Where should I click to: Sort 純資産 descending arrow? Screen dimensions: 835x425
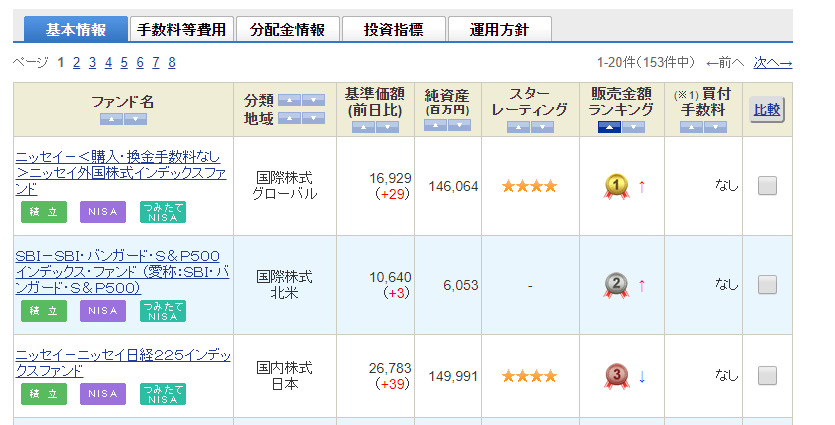(x=459, y=125)
